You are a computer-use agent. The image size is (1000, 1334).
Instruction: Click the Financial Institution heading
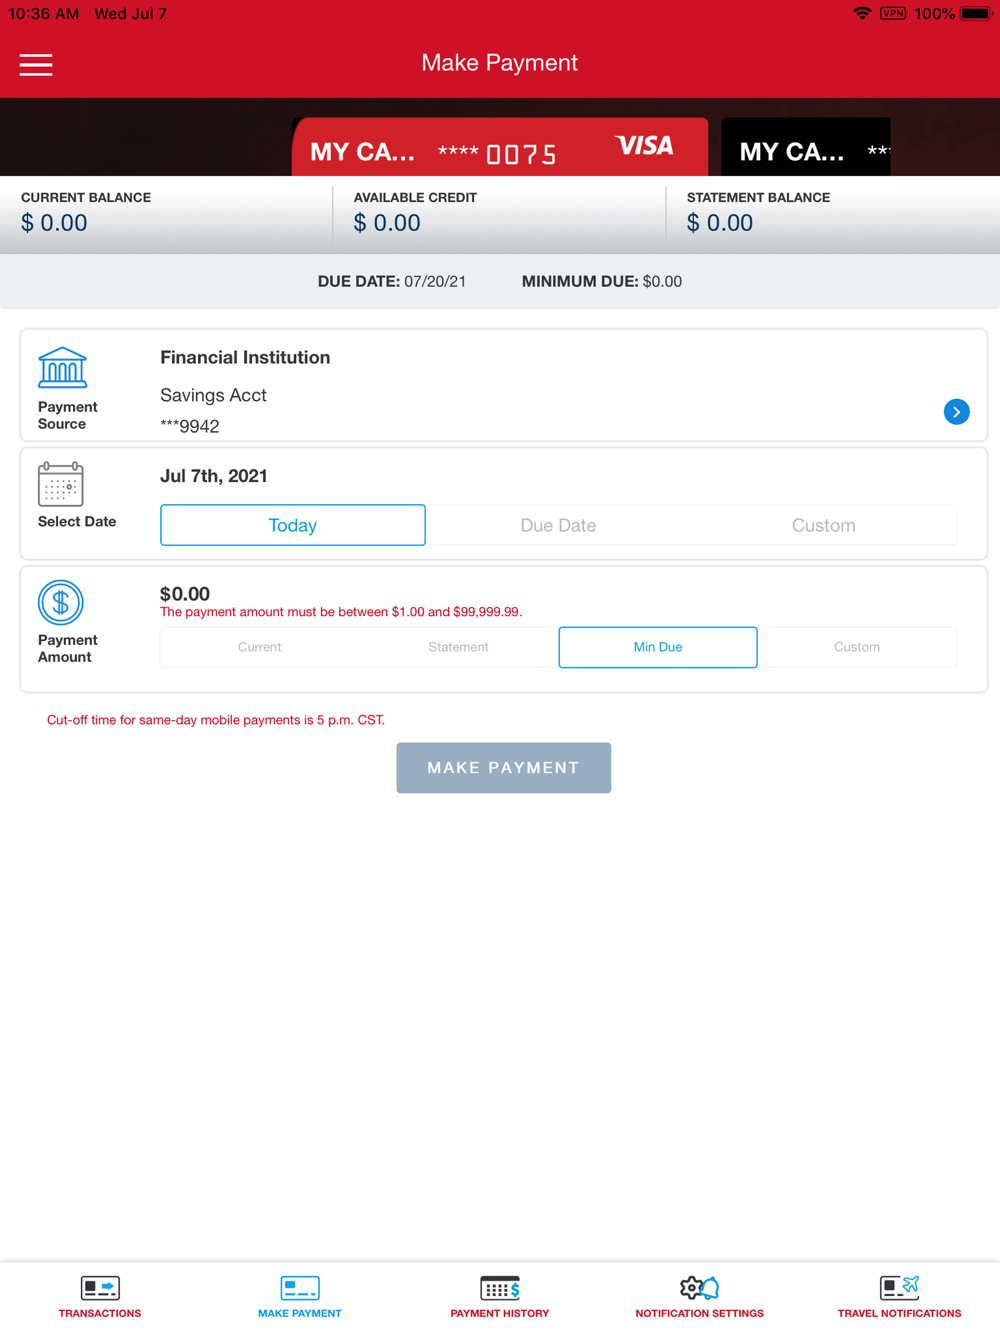click(x=245, y=357)
